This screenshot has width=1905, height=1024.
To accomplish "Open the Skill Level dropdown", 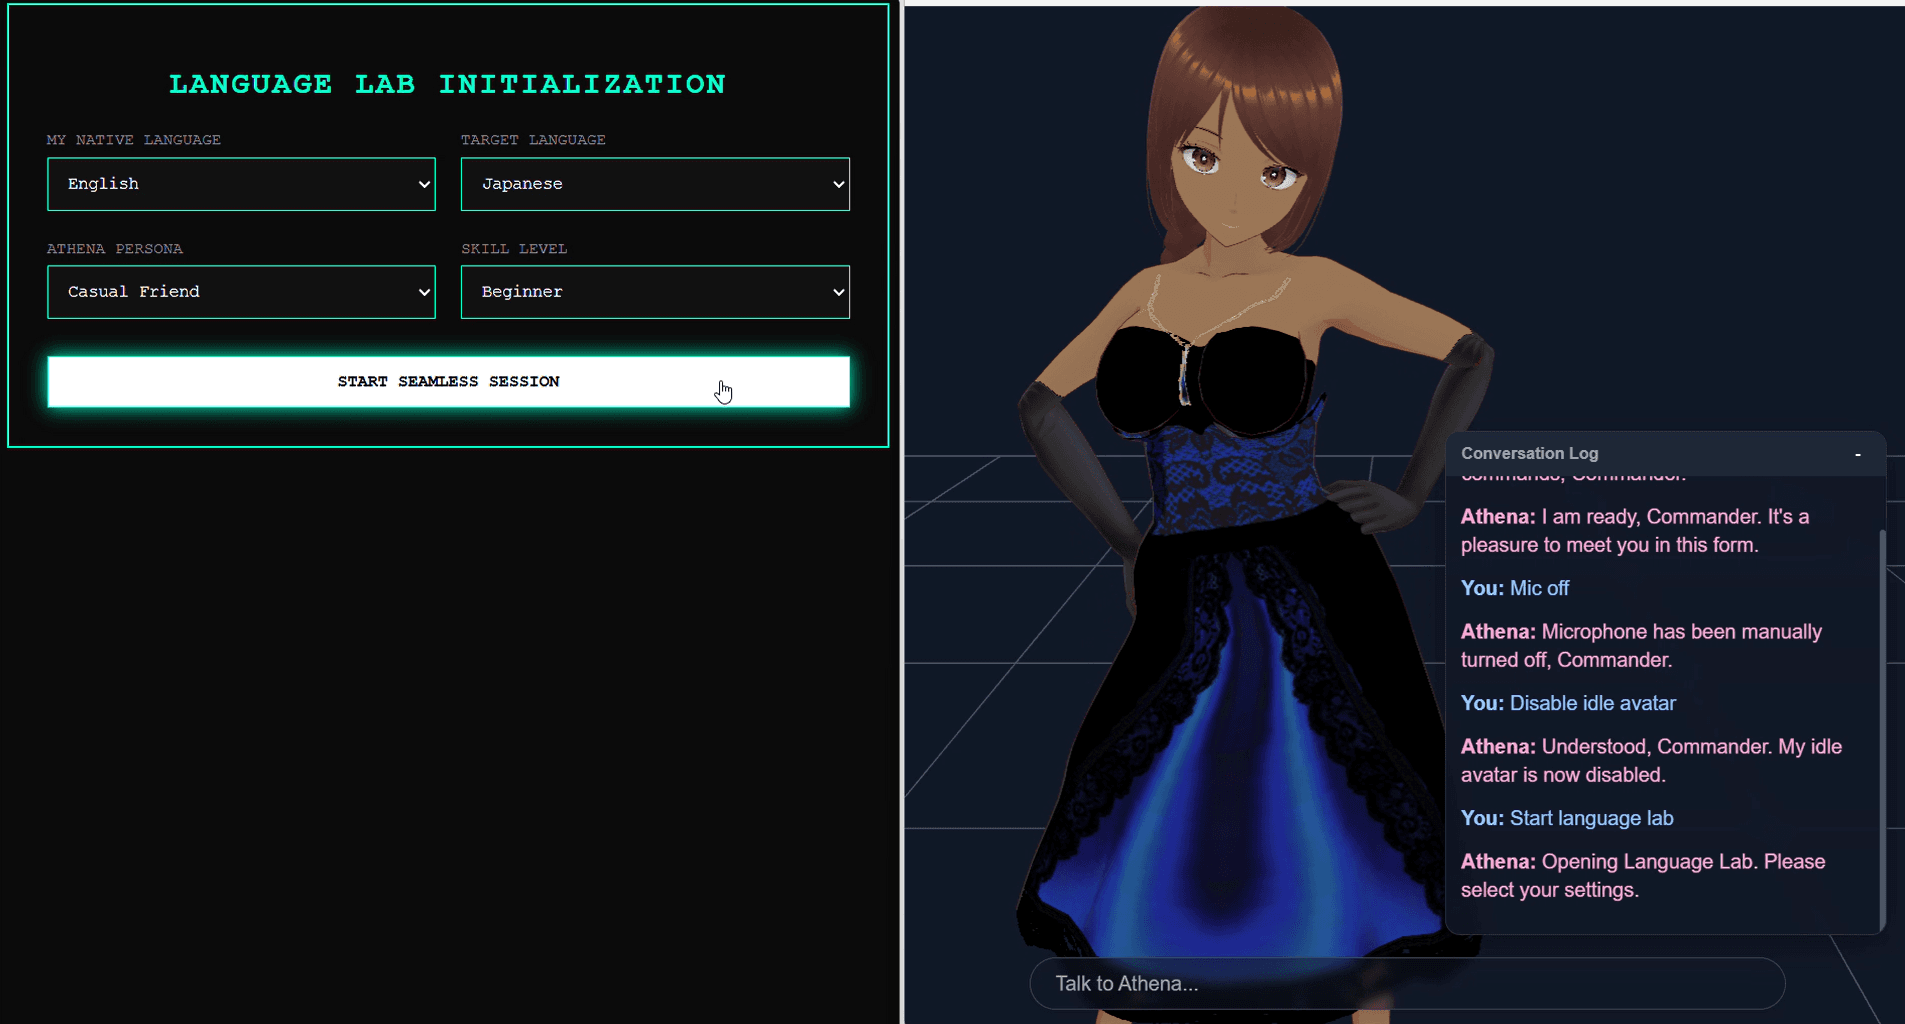I will pos(654,291).
